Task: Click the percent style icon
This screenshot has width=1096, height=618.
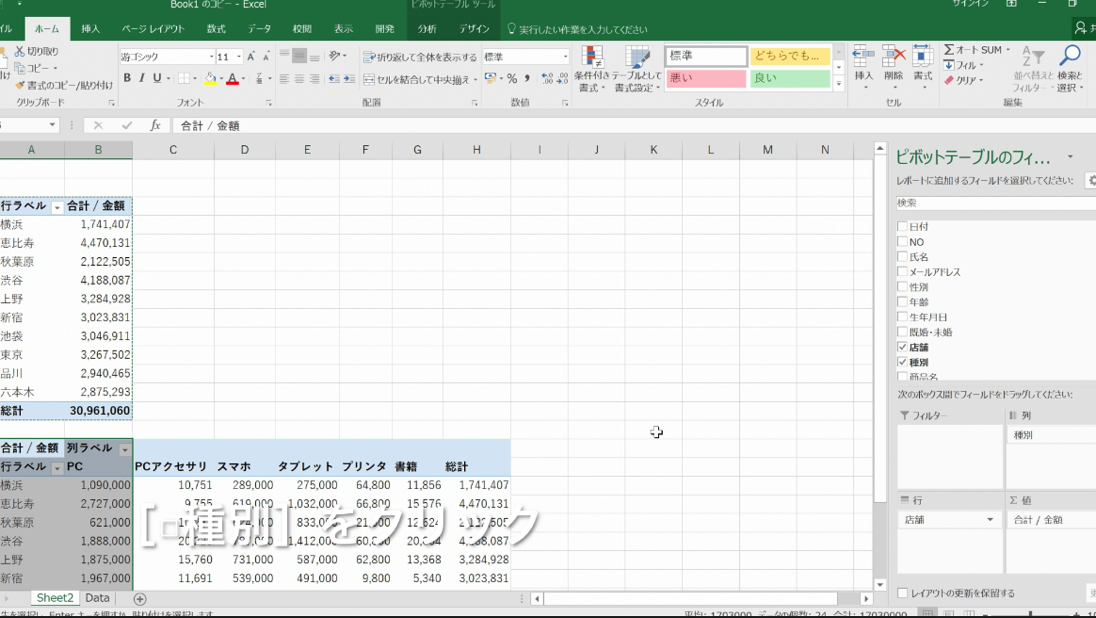Action: click(512, 78)
